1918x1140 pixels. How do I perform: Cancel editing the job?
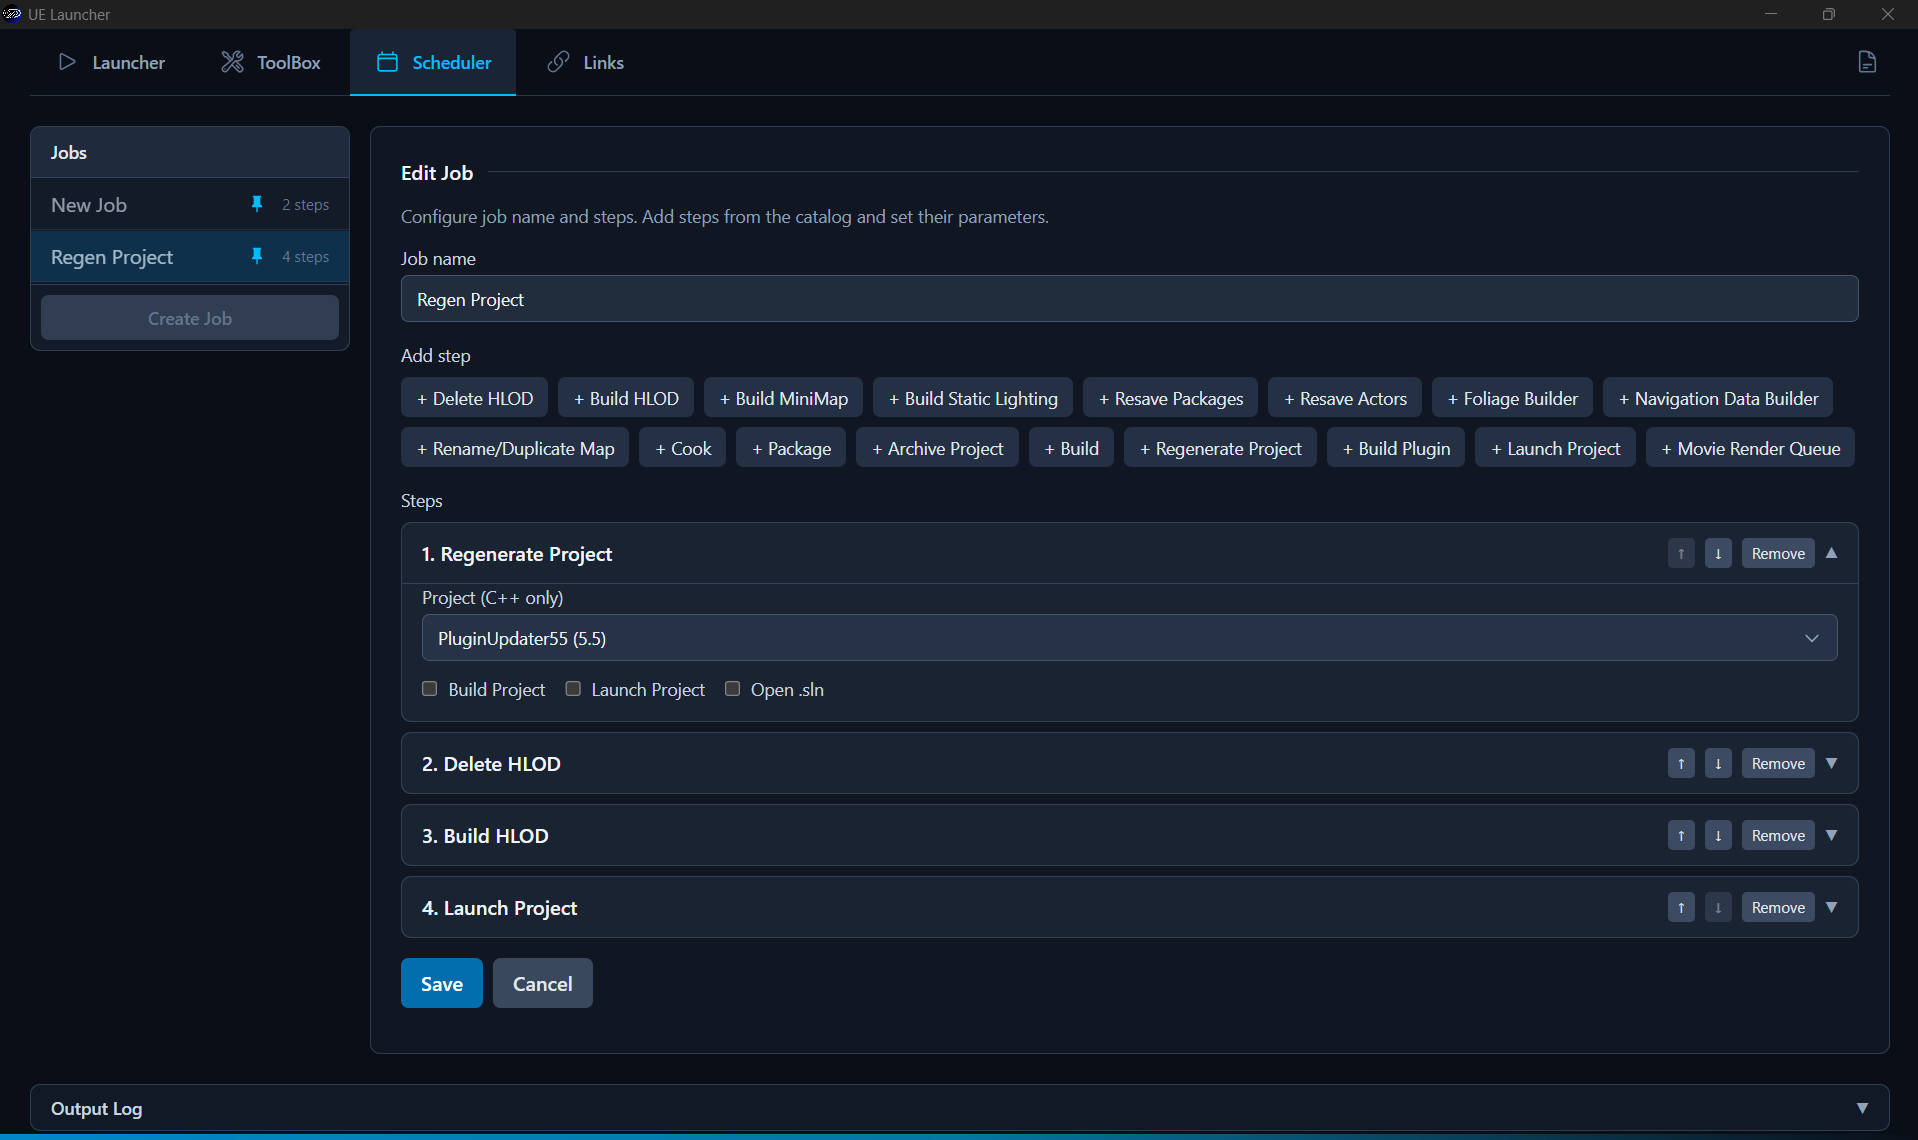543,983
